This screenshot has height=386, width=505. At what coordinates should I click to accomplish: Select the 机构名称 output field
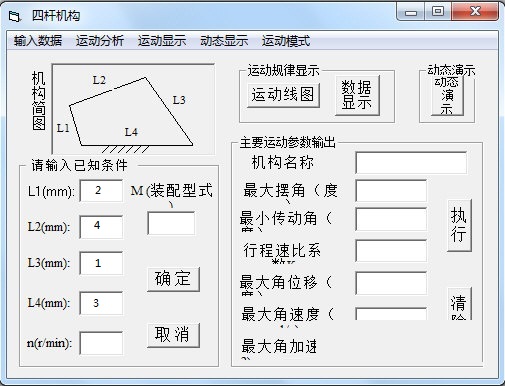coord(411,163)
